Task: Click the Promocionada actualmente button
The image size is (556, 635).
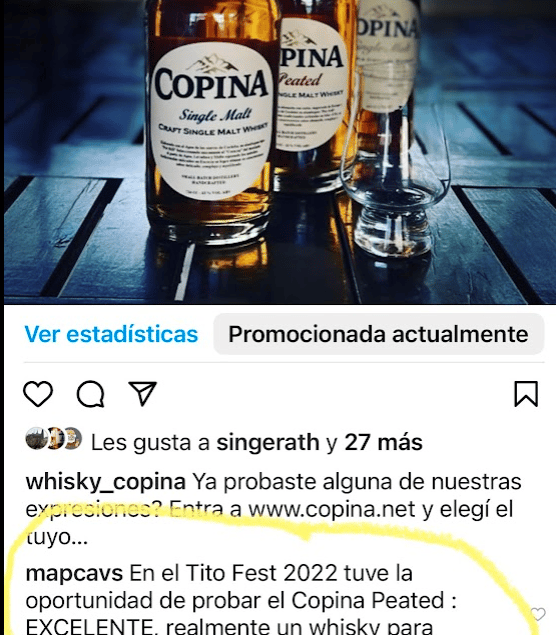Action: pyautogui.click(x=379, y=334)
